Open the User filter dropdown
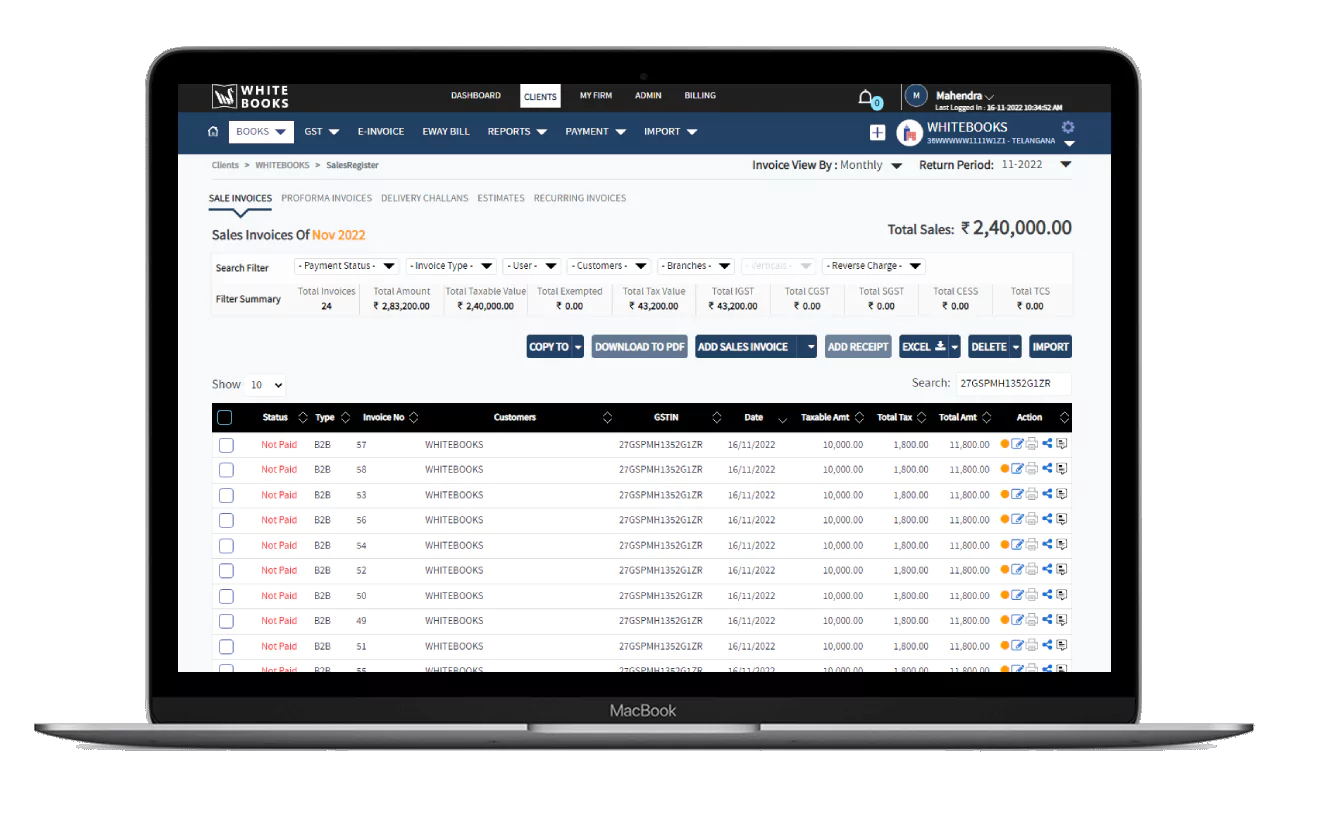 531,266
